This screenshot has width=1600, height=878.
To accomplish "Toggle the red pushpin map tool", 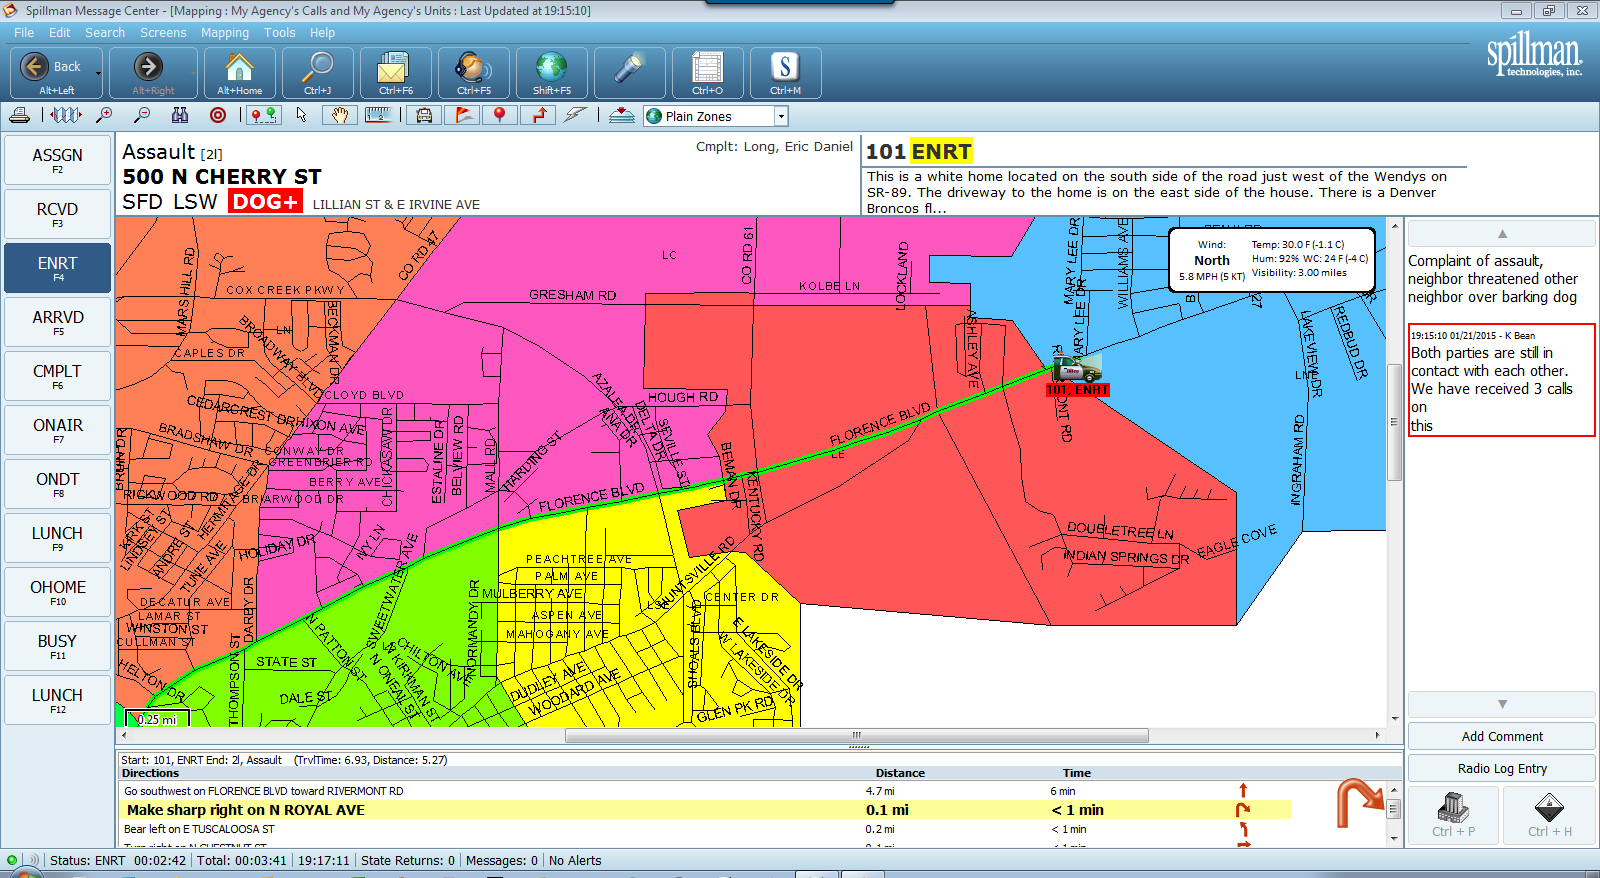I will [500, 116].
